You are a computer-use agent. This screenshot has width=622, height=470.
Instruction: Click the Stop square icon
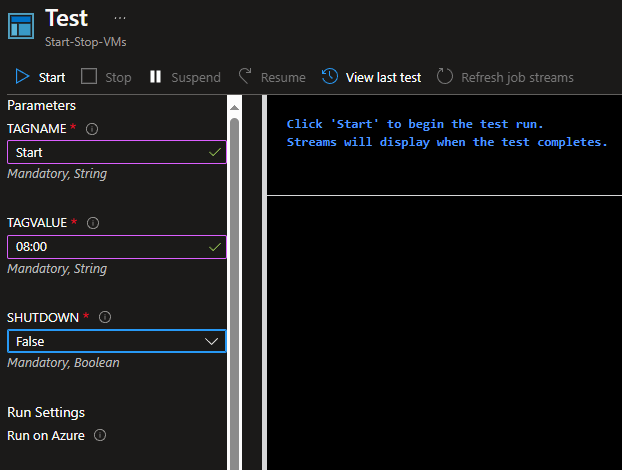click(89, 77)
